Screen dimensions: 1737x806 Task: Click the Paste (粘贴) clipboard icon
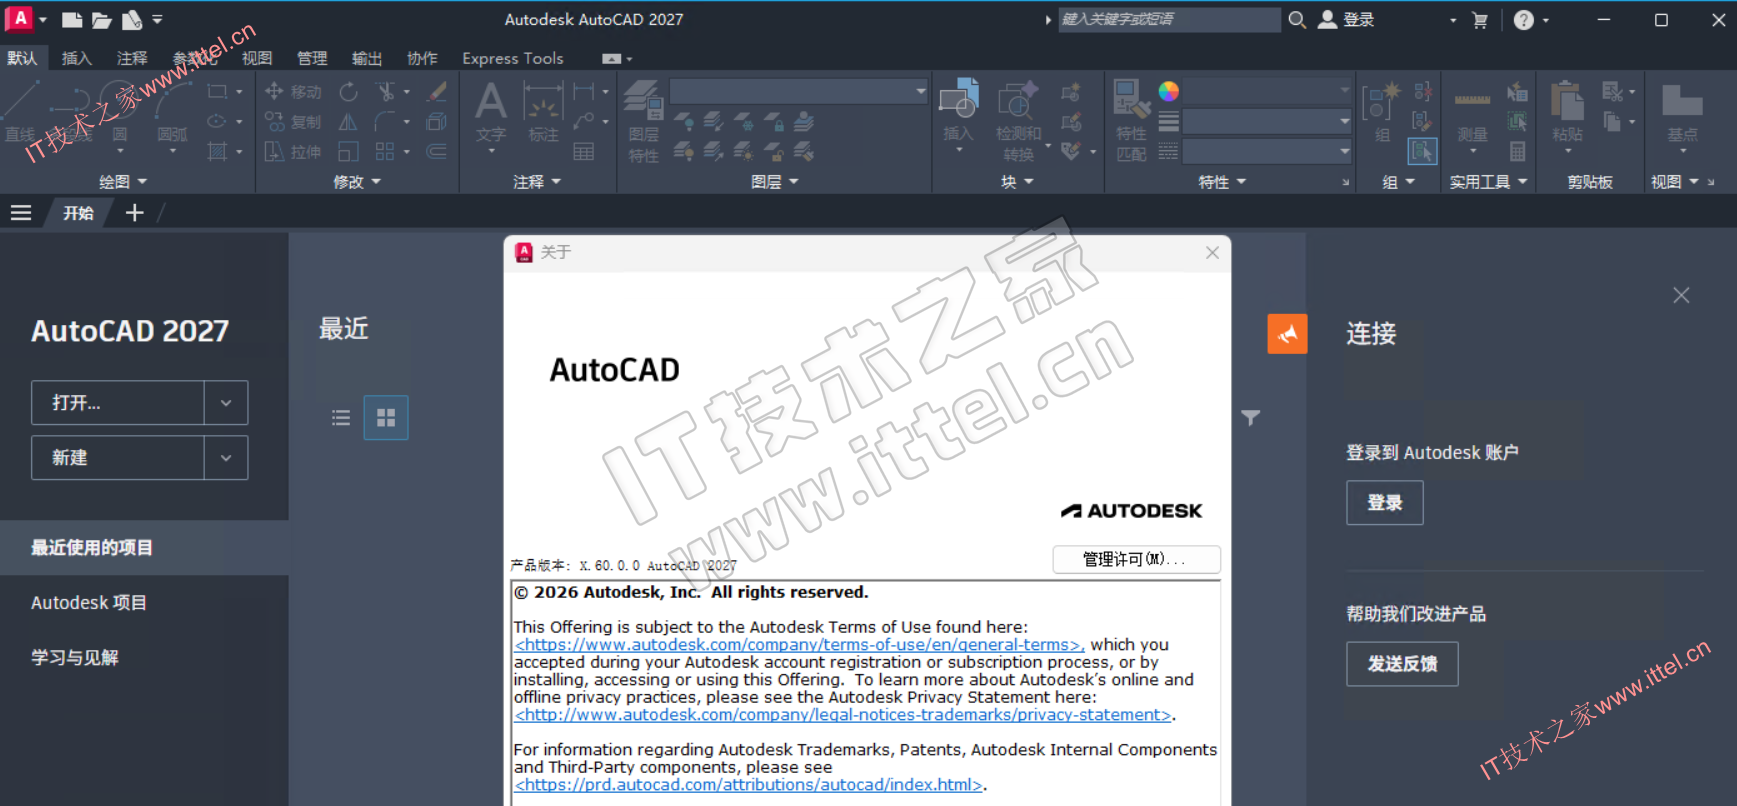click(1567, 104)
